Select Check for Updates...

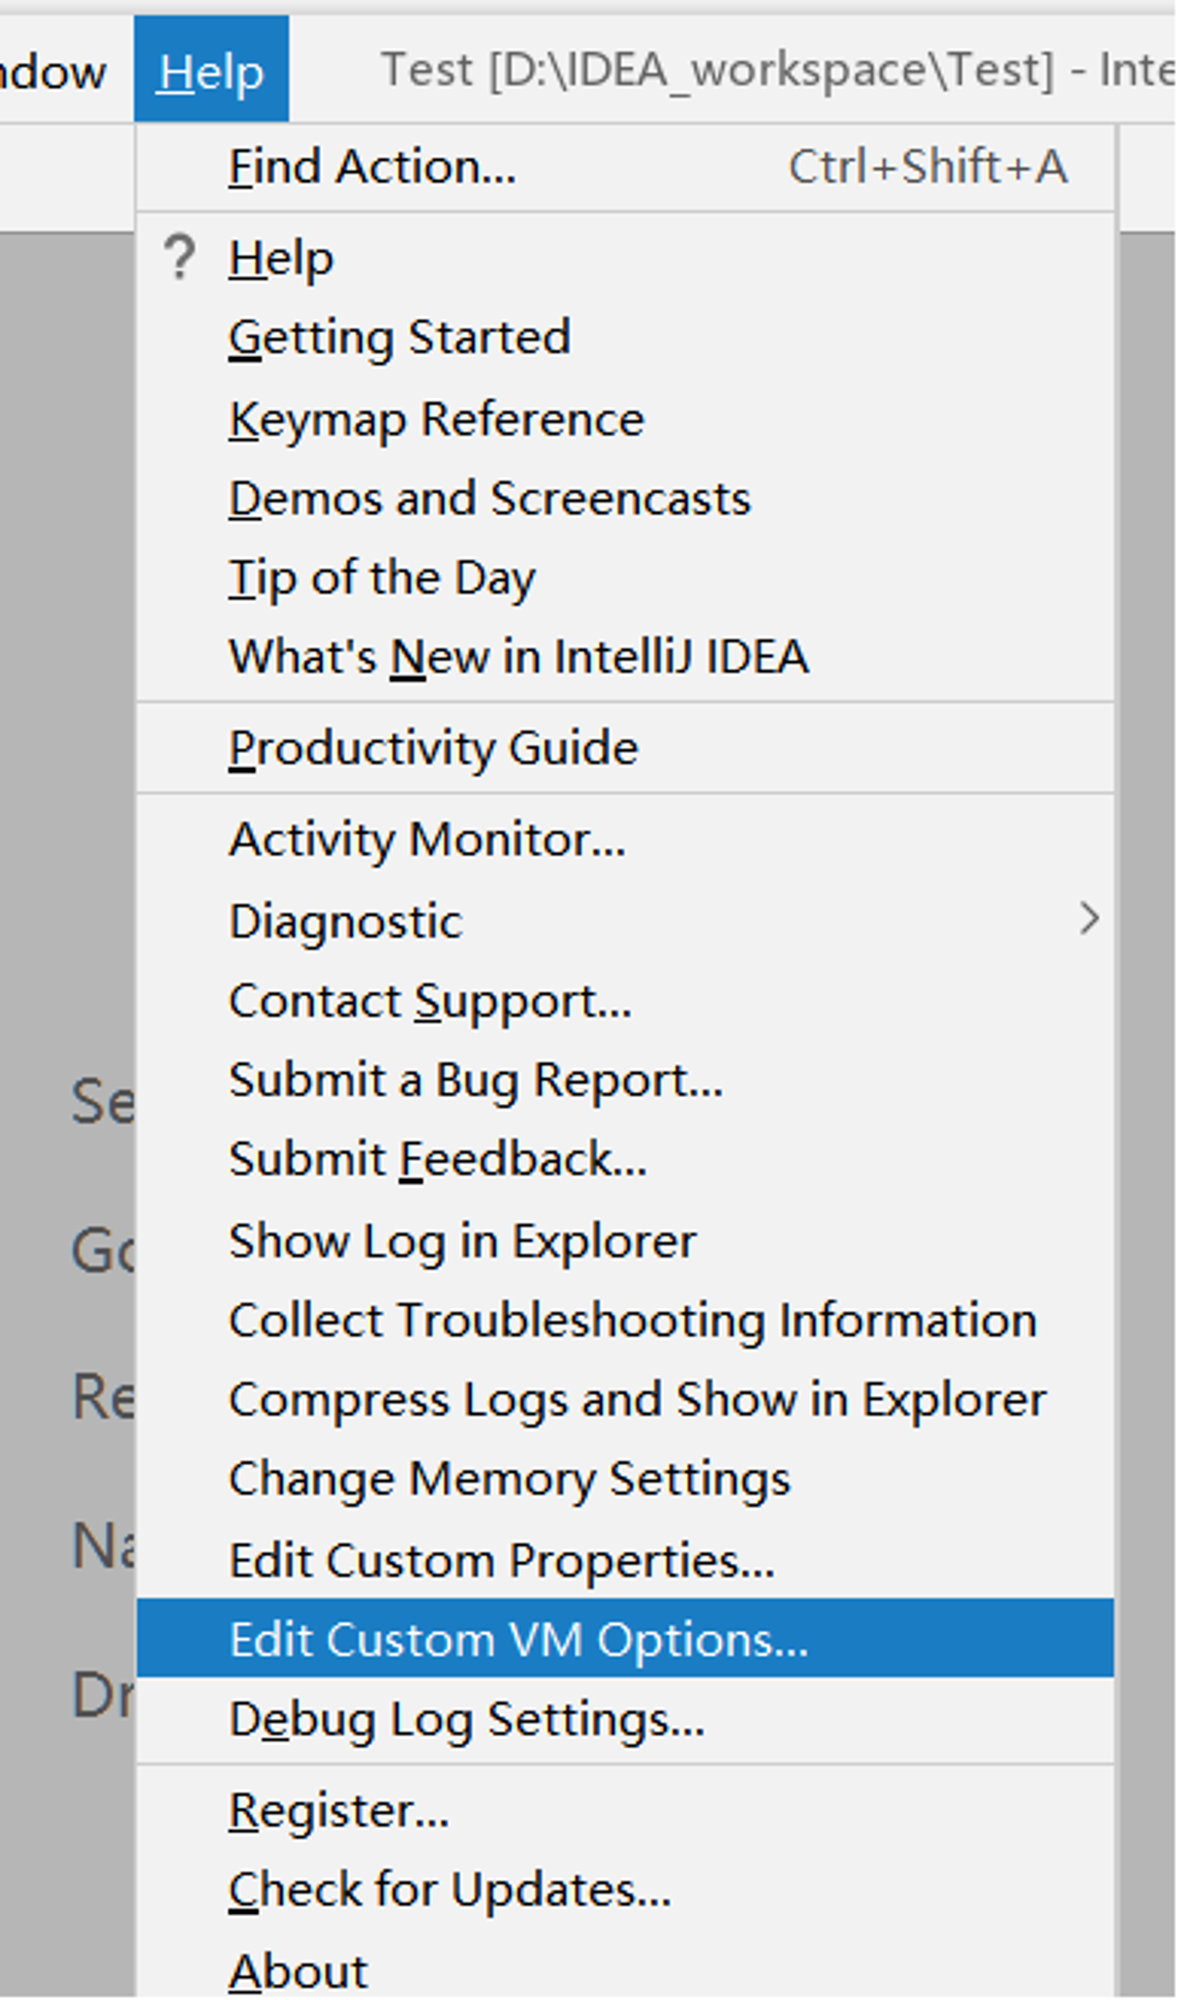click(626, 1890)
